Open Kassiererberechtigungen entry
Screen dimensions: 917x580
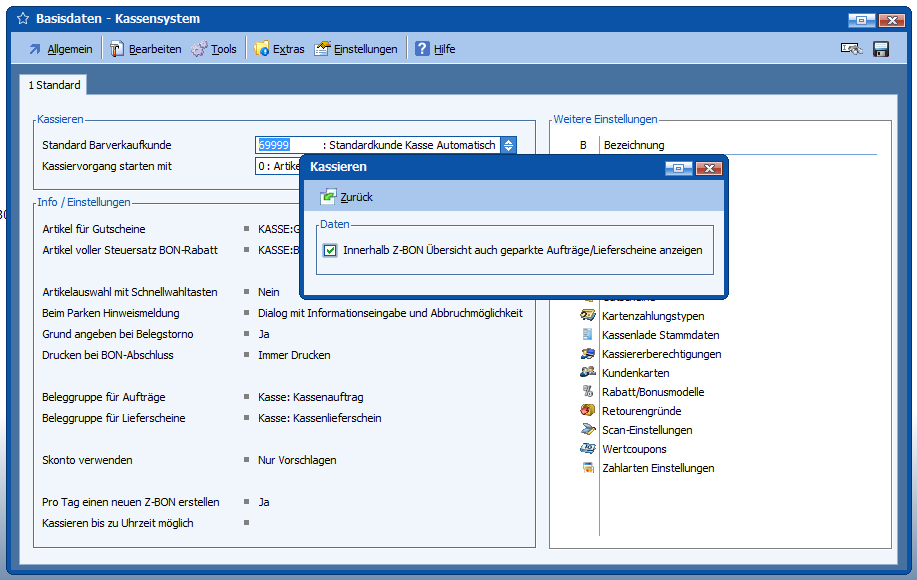point(661,354)
